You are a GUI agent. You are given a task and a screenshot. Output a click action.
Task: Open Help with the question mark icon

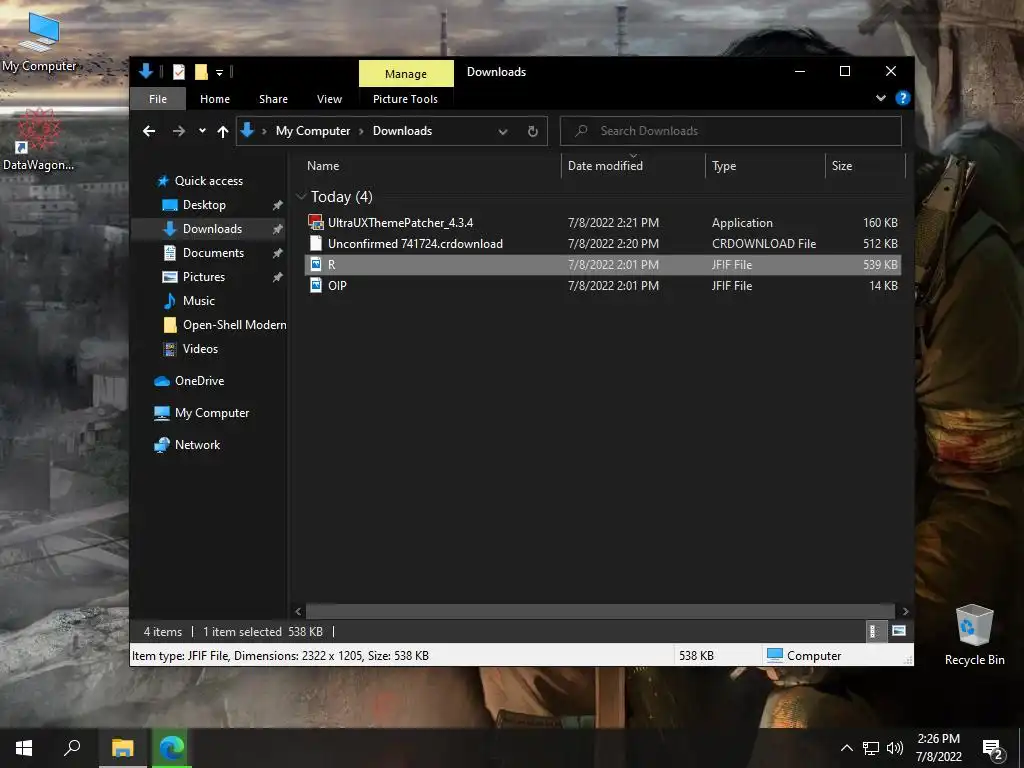click(x=903, y=98)
